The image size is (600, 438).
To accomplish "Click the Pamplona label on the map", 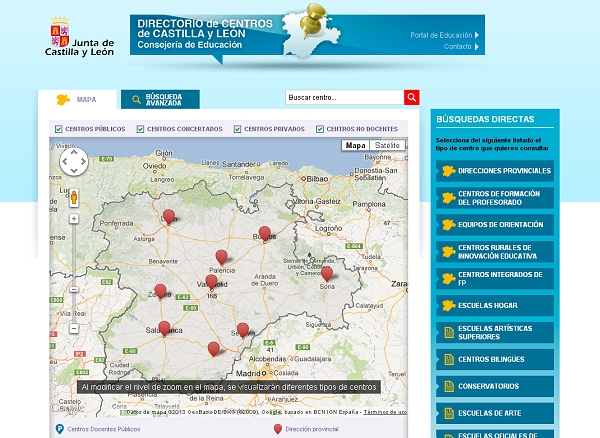I will coord(369,204).
